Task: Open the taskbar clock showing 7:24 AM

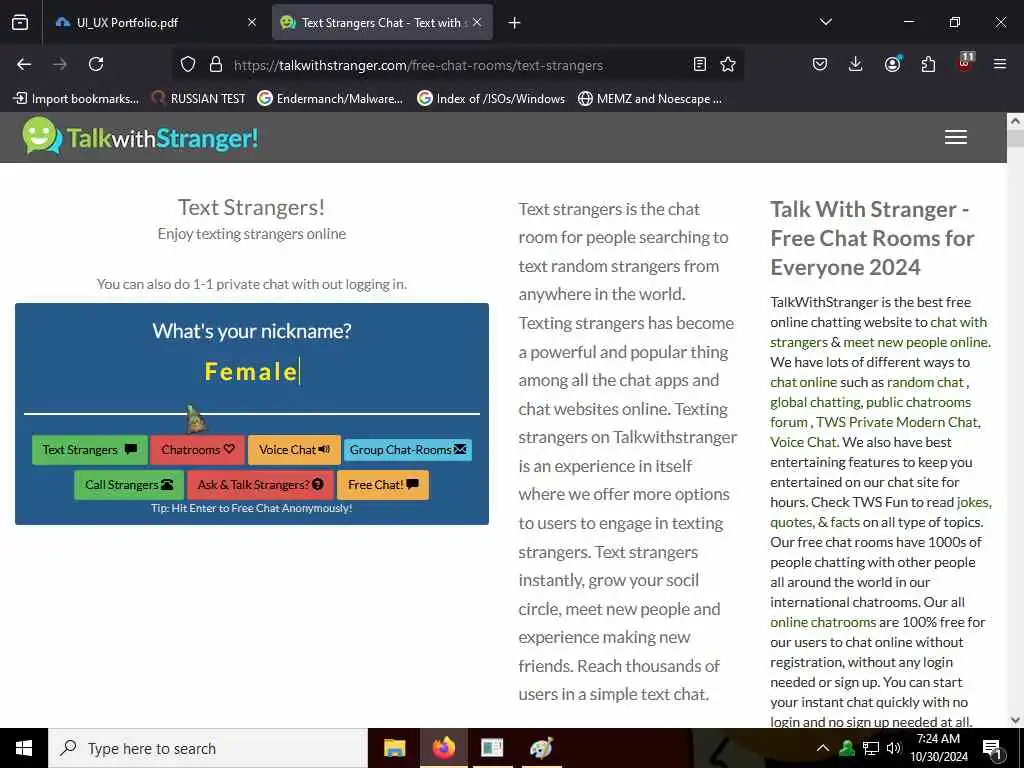Action: 938,748
